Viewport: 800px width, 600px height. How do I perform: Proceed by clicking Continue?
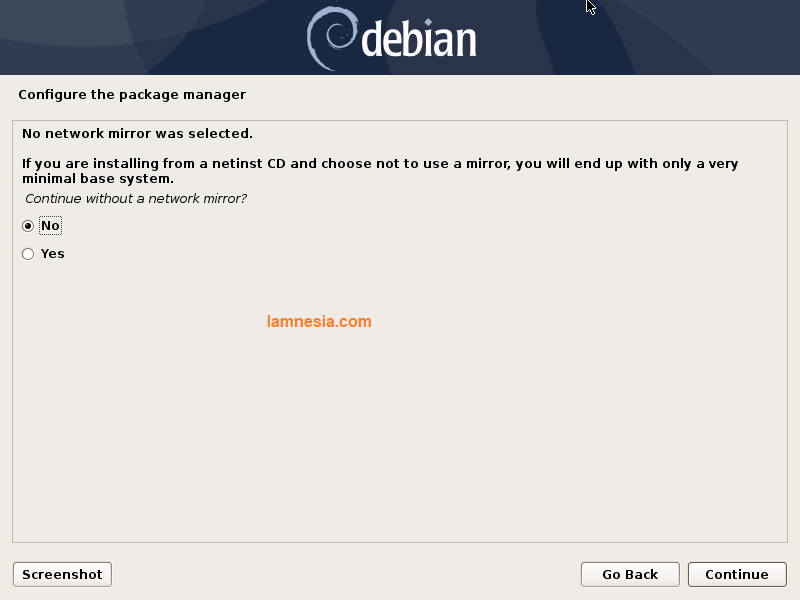click(737, 574)
